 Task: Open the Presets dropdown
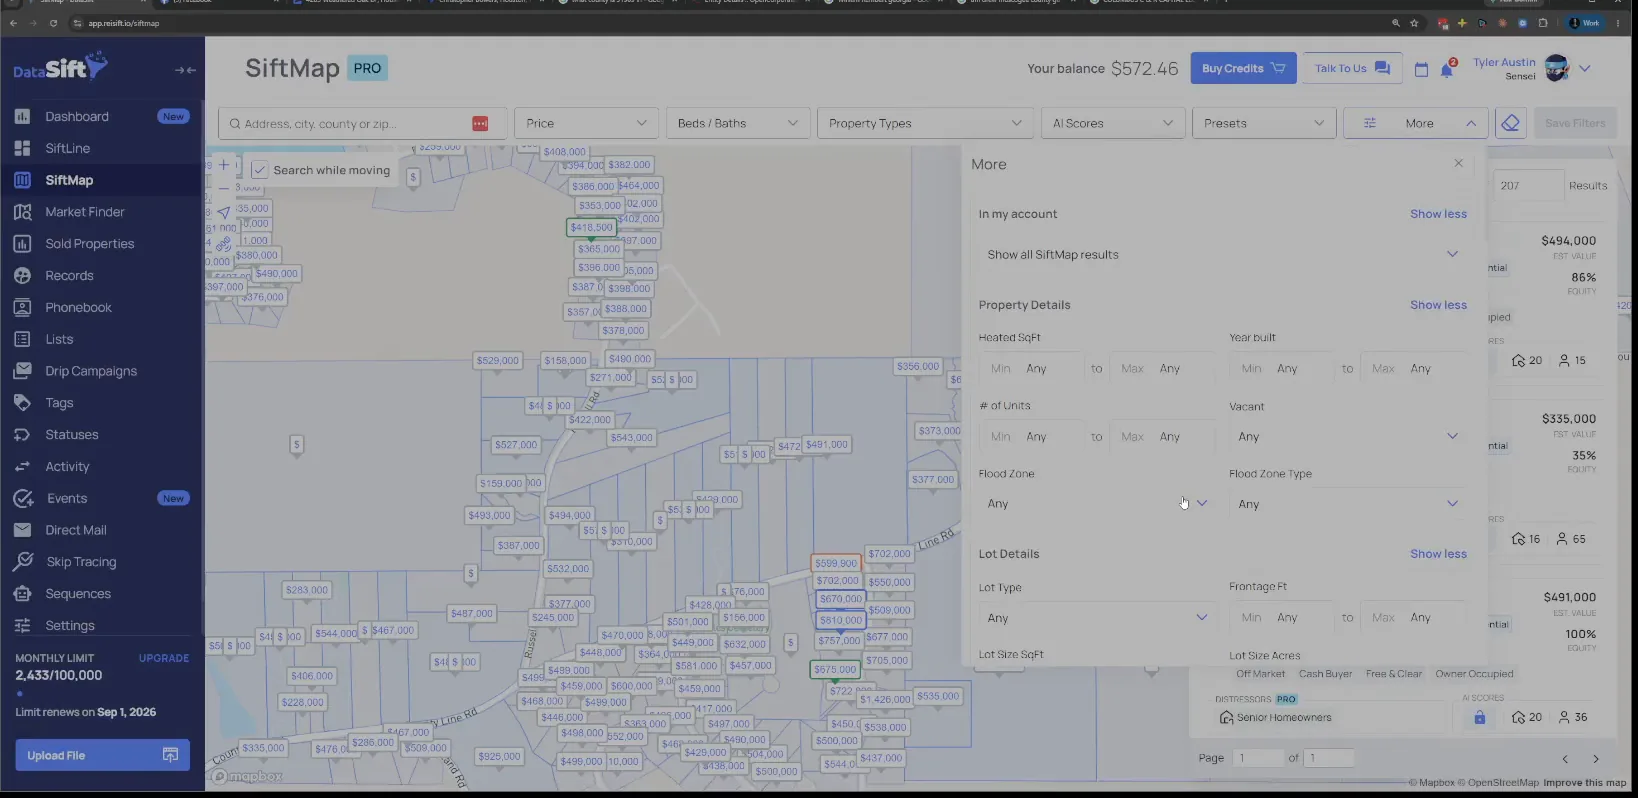coord(1264,123)
